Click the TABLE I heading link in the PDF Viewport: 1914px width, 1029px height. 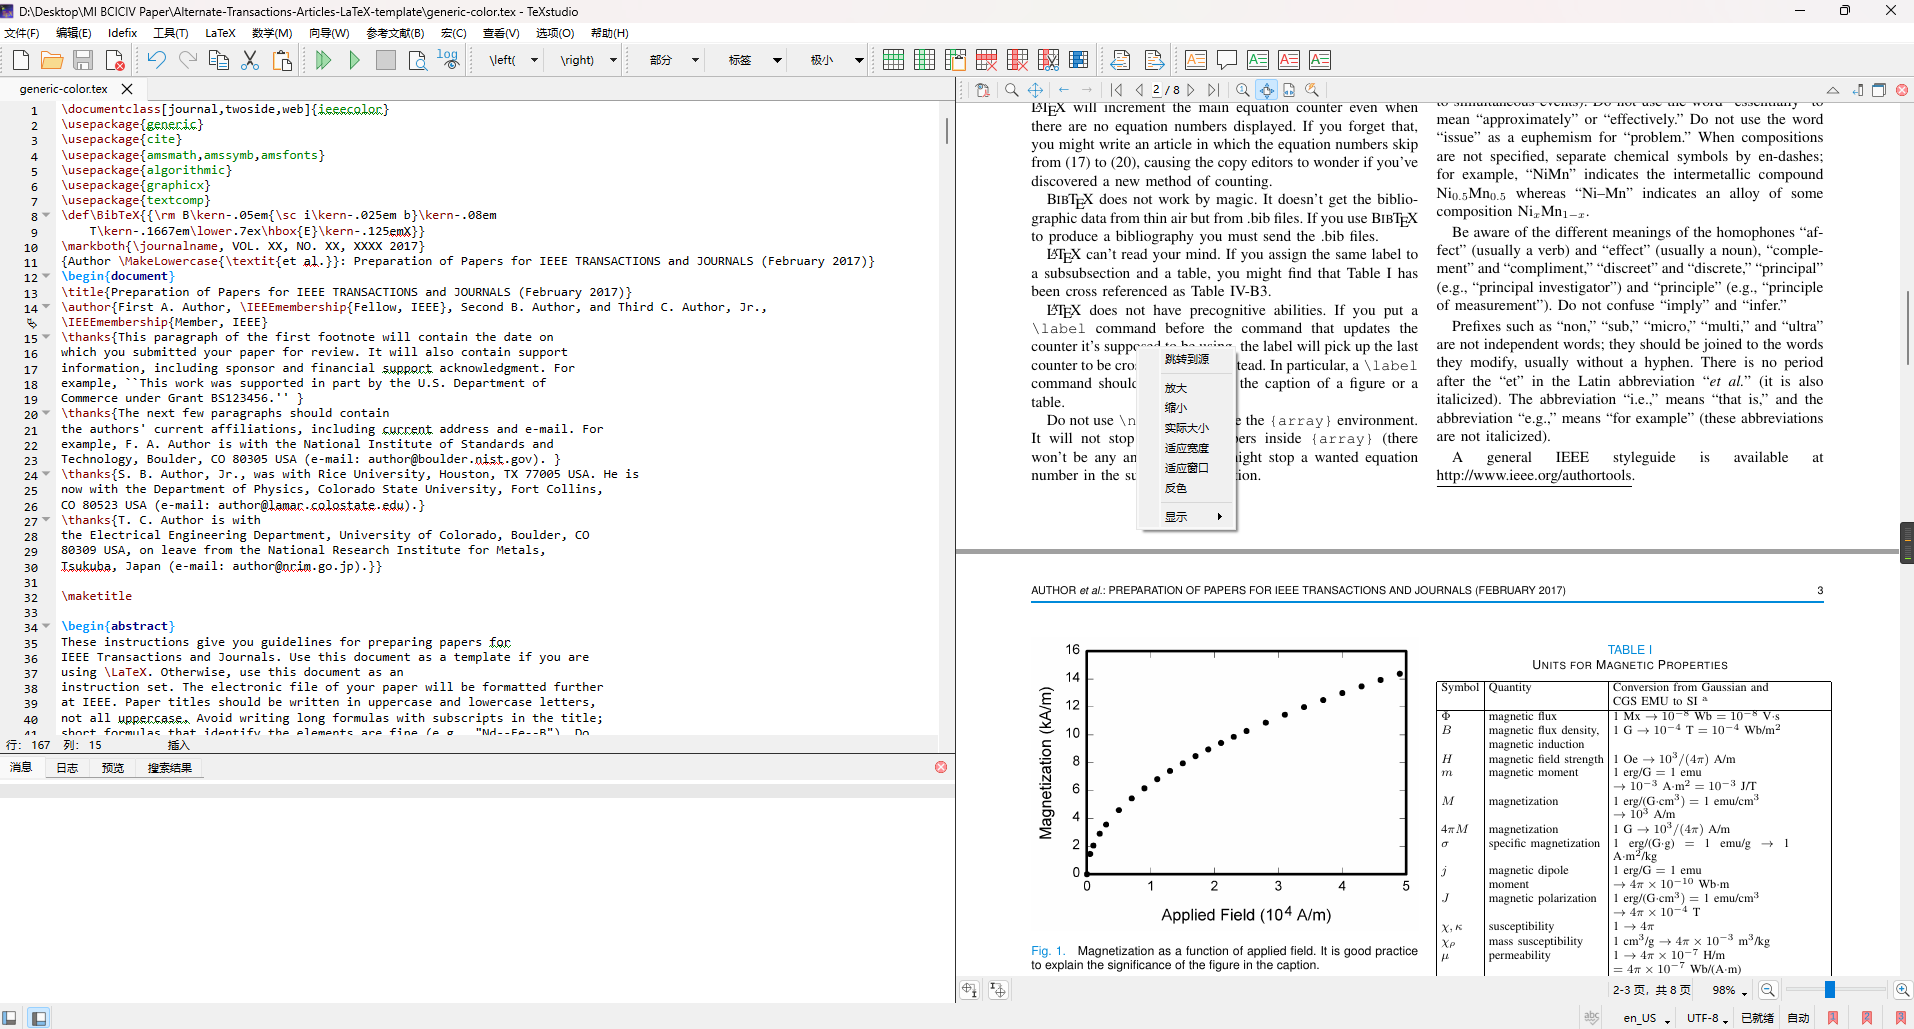1630,650
